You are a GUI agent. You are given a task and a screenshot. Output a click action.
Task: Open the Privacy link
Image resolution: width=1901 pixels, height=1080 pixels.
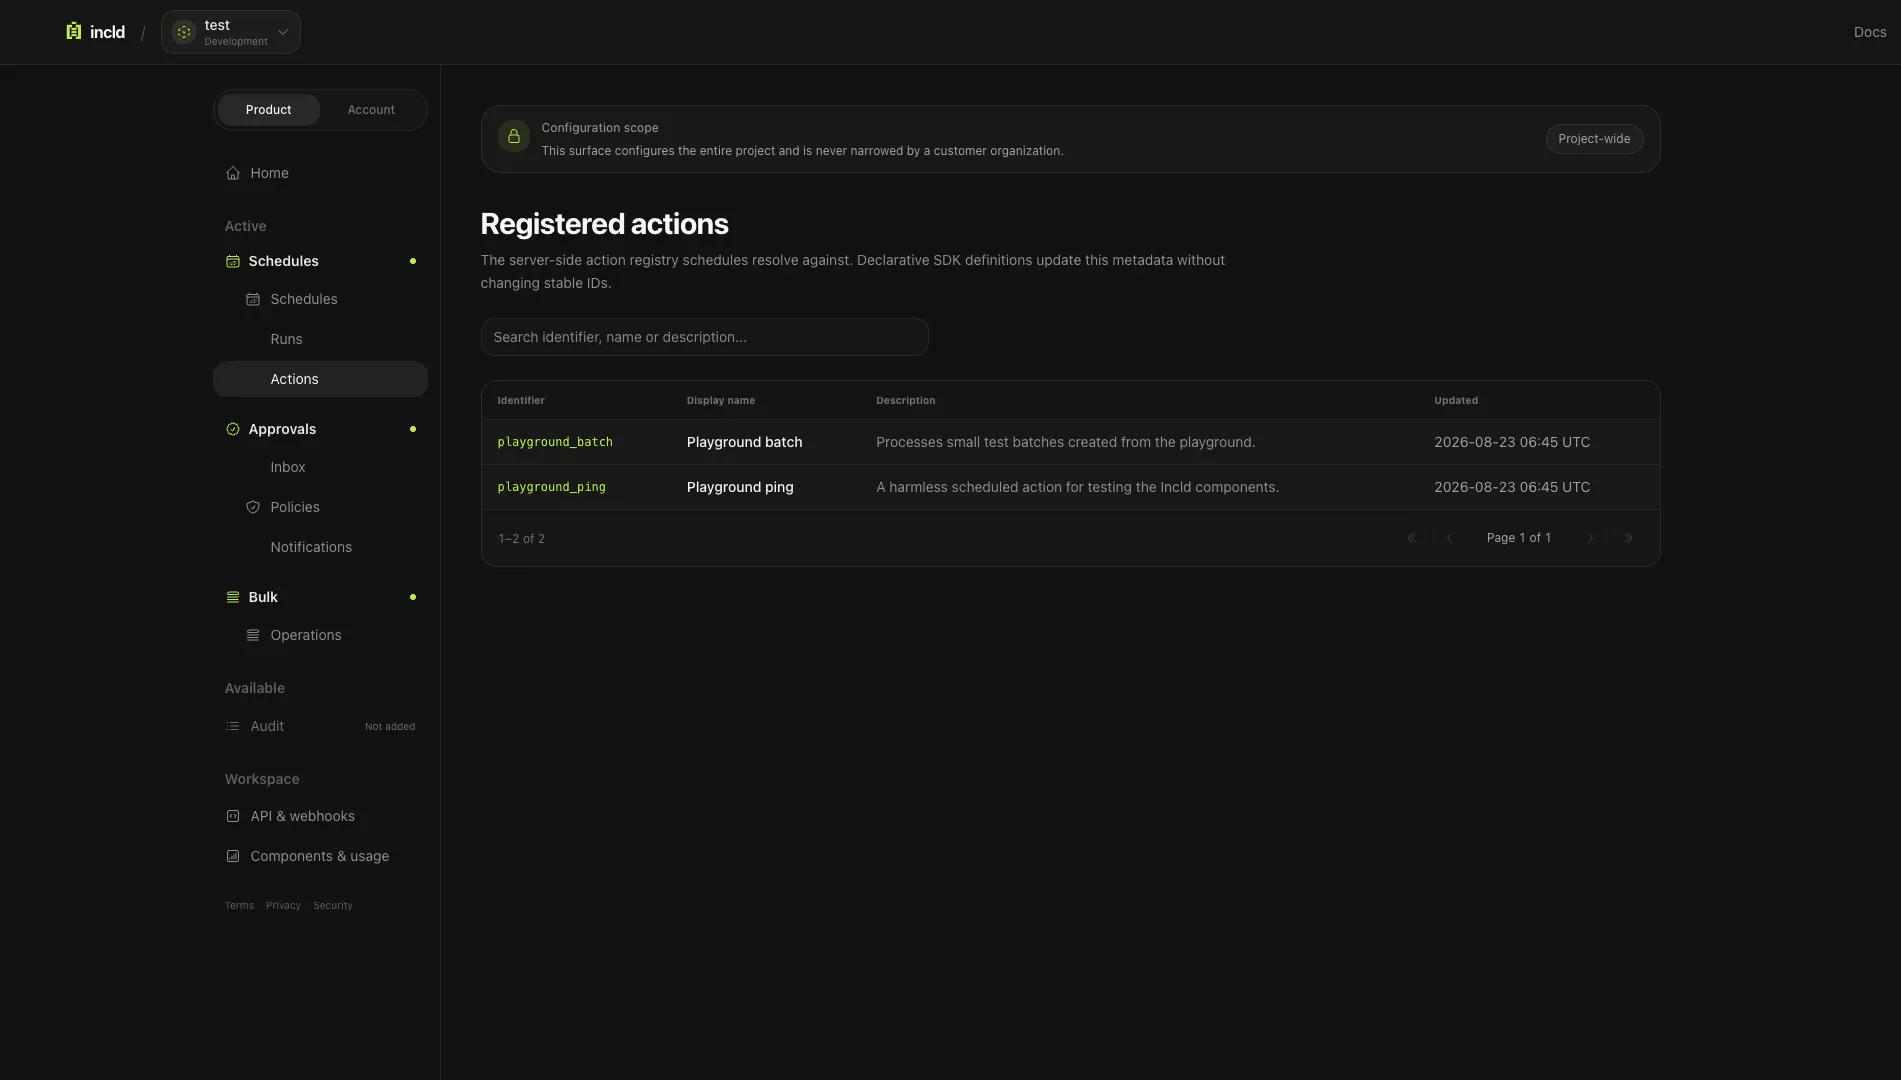[x=283, y=906]
